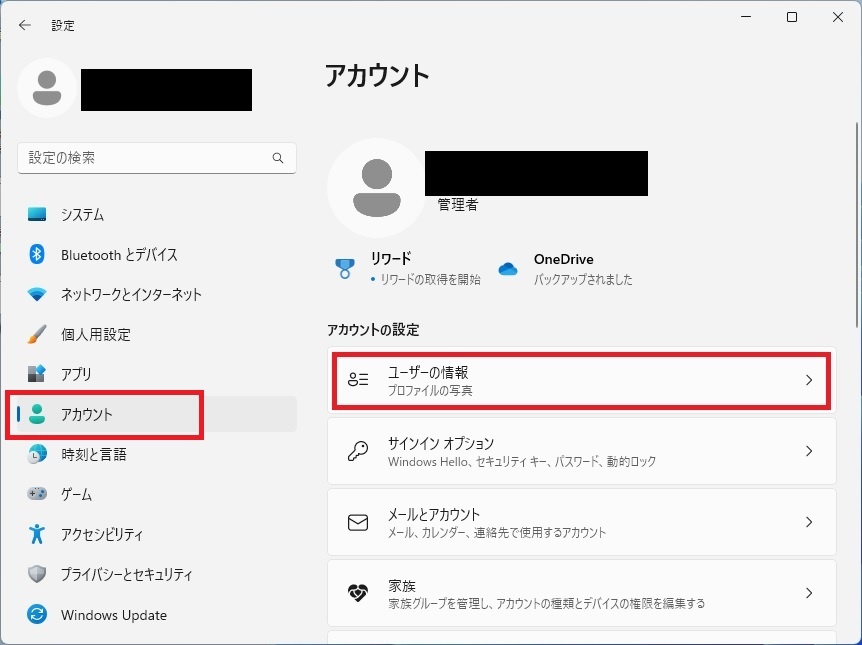Click the 時刻と言語 globe clock icon

pyautogui.click(x=37, y=454)
